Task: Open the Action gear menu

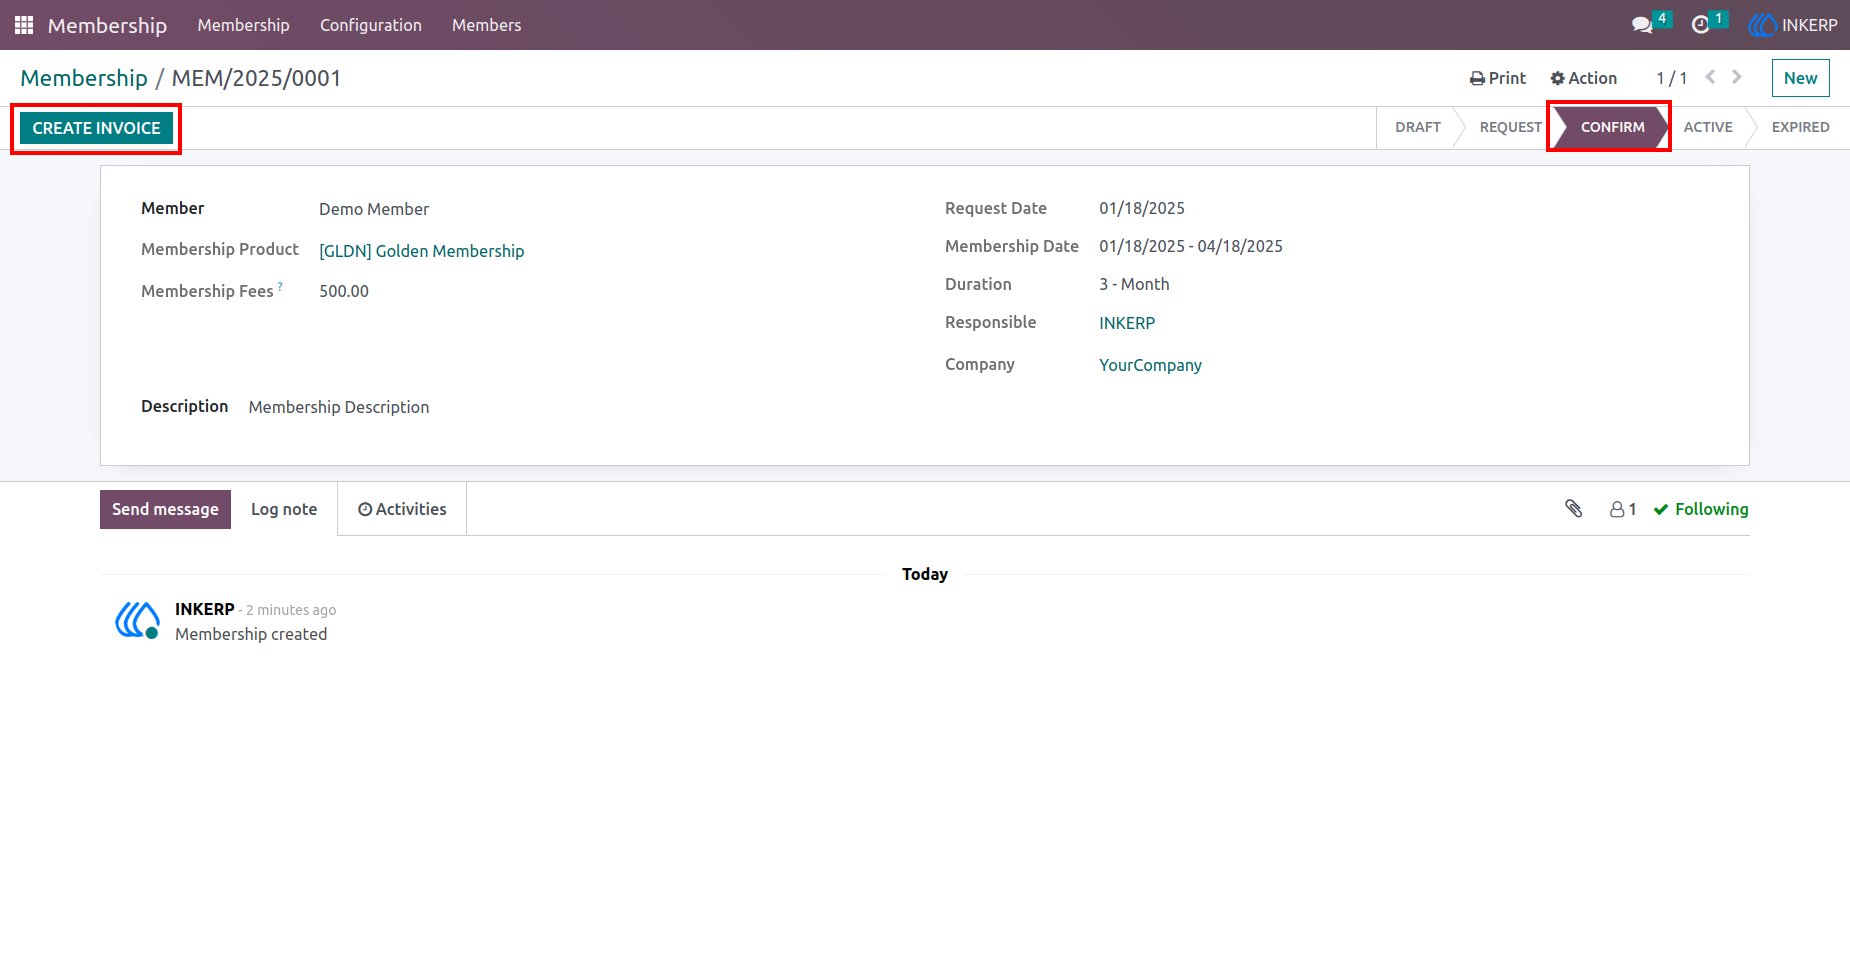Action: click(1584, 78)
